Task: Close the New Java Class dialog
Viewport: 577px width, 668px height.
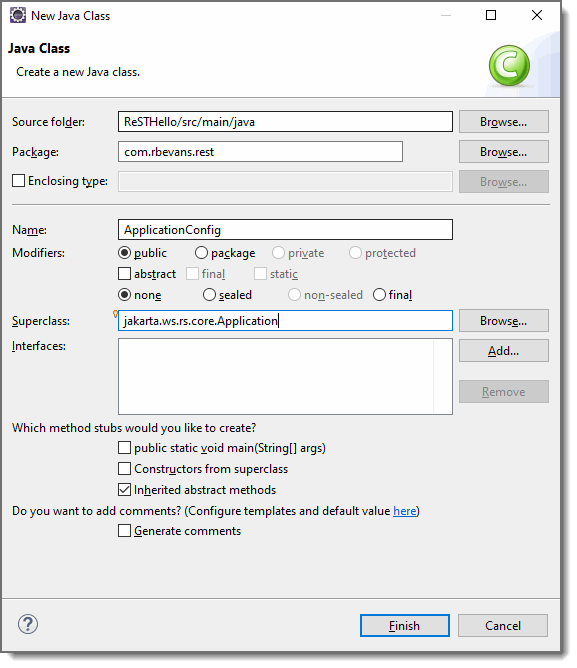Action: pos(537,15)
